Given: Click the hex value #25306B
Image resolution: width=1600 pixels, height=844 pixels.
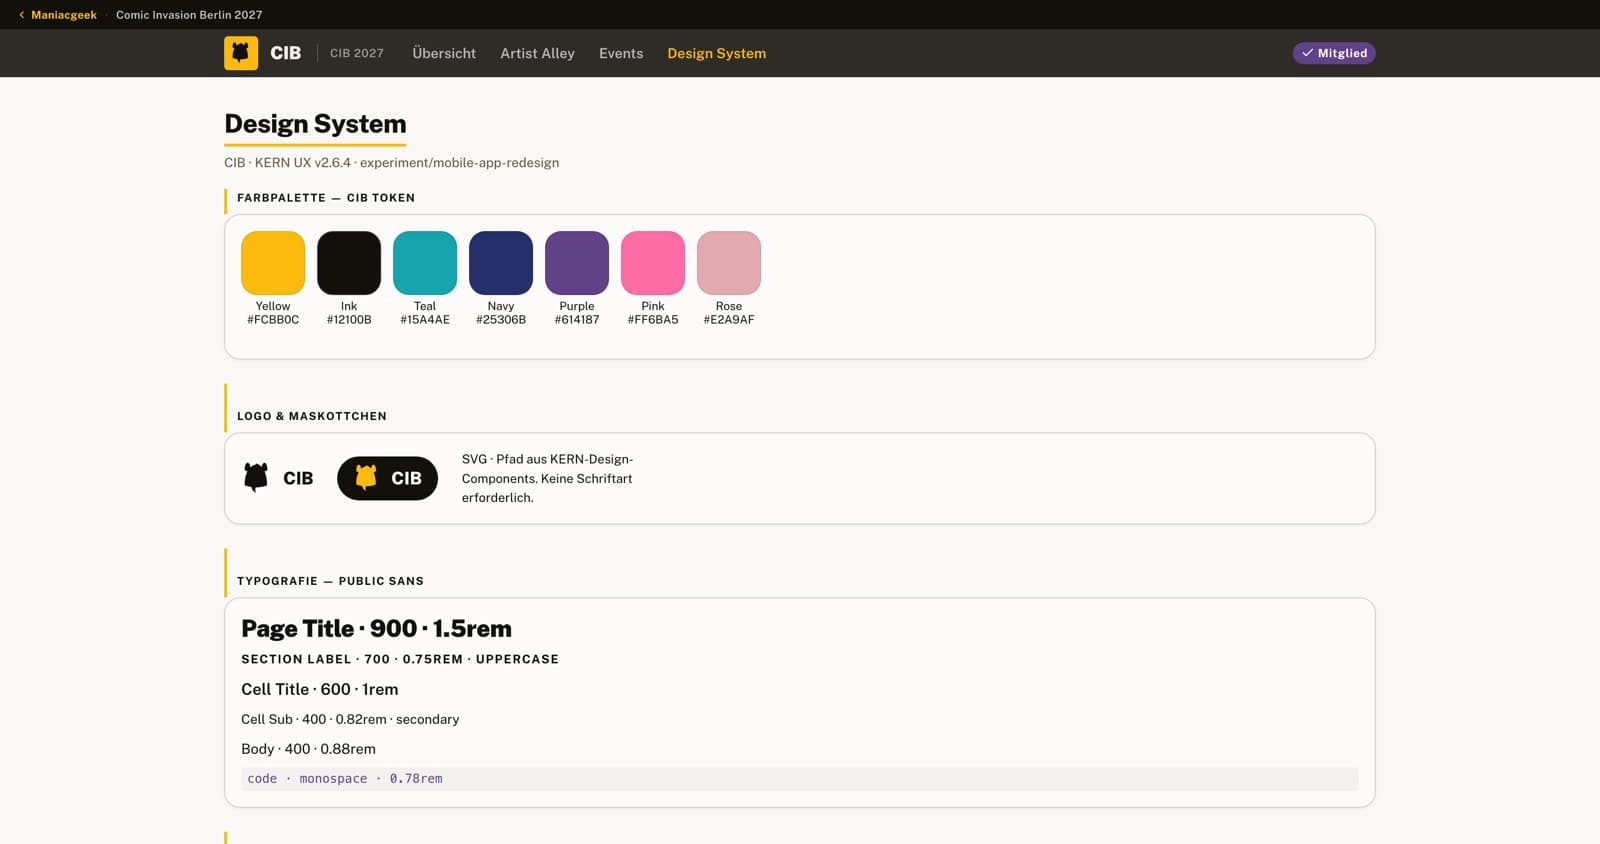Looking at the screenshot, I should 501,320.
